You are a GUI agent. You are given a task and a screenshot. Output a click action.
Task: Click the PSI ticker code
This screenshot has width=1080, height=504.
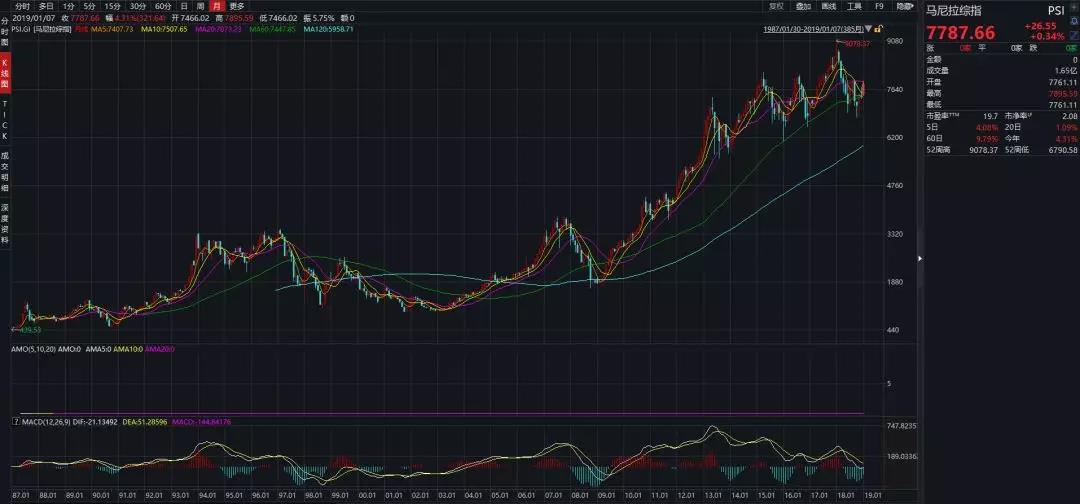coord(1055,10)
